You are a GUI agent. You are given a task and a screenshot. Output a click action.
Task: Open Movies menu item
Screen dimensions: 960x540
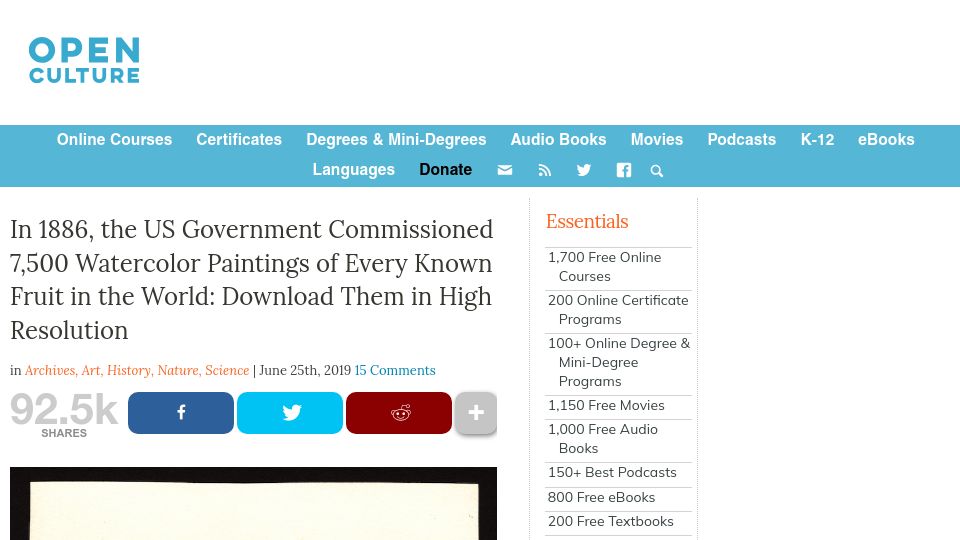pyautogui.click(x=656, y=140)
